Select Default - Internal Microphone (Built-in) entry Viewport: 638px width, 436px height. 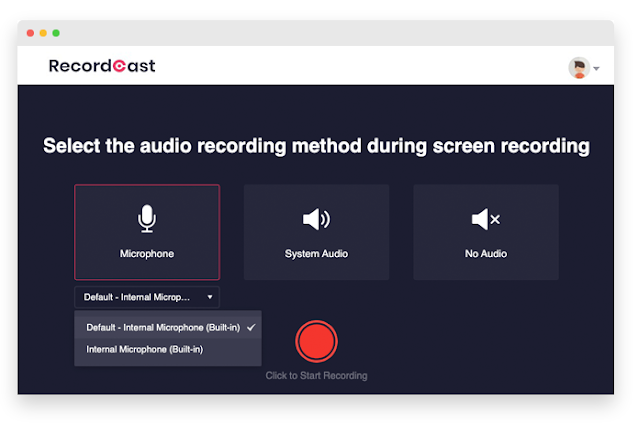168,327
